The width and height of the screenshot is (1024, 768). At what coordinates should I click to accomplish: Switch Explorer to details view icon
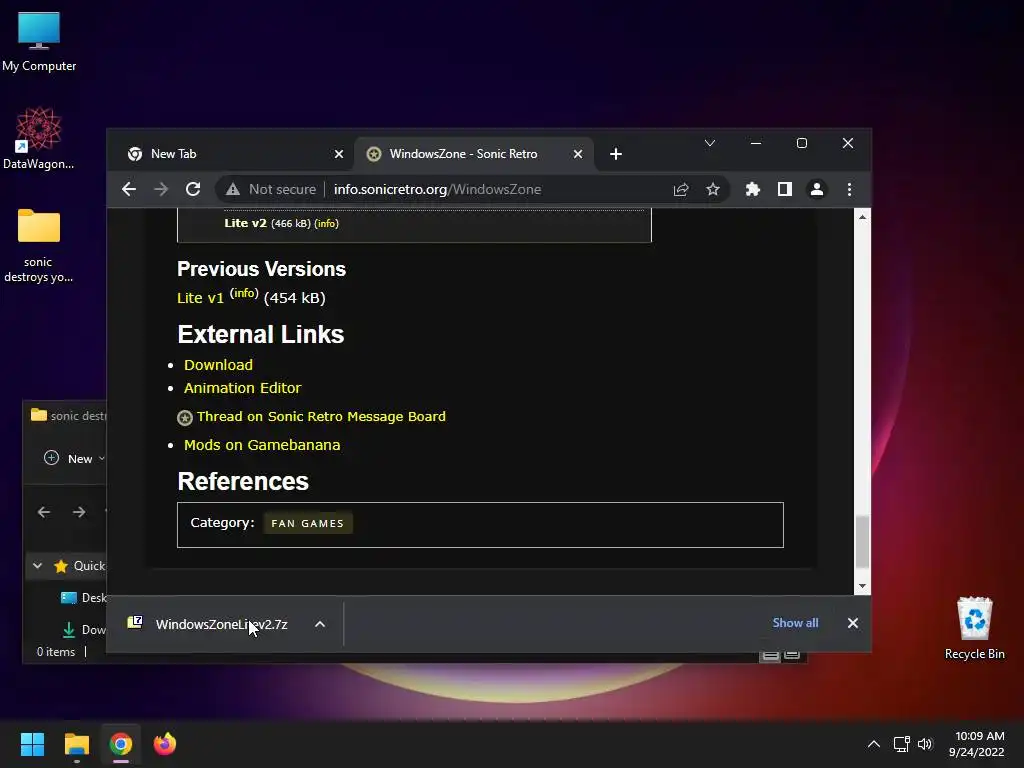771,656
